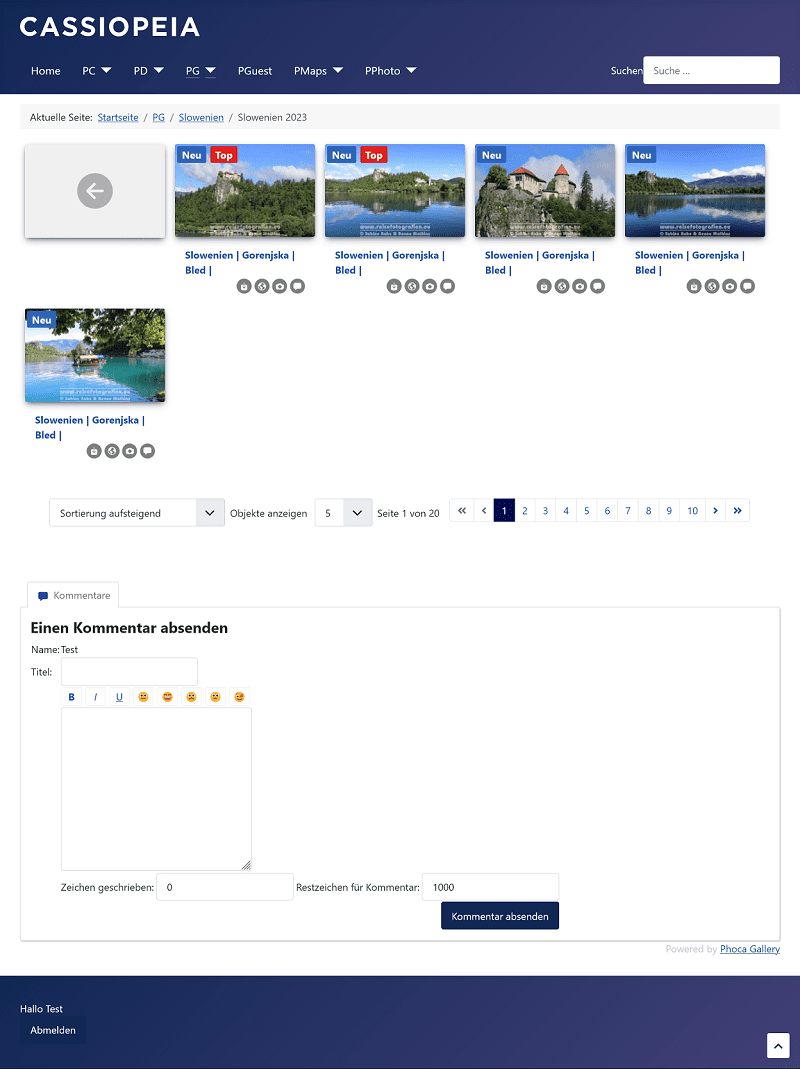Open the Objekte anzeigen count dropdown

[x=343, y=513]
